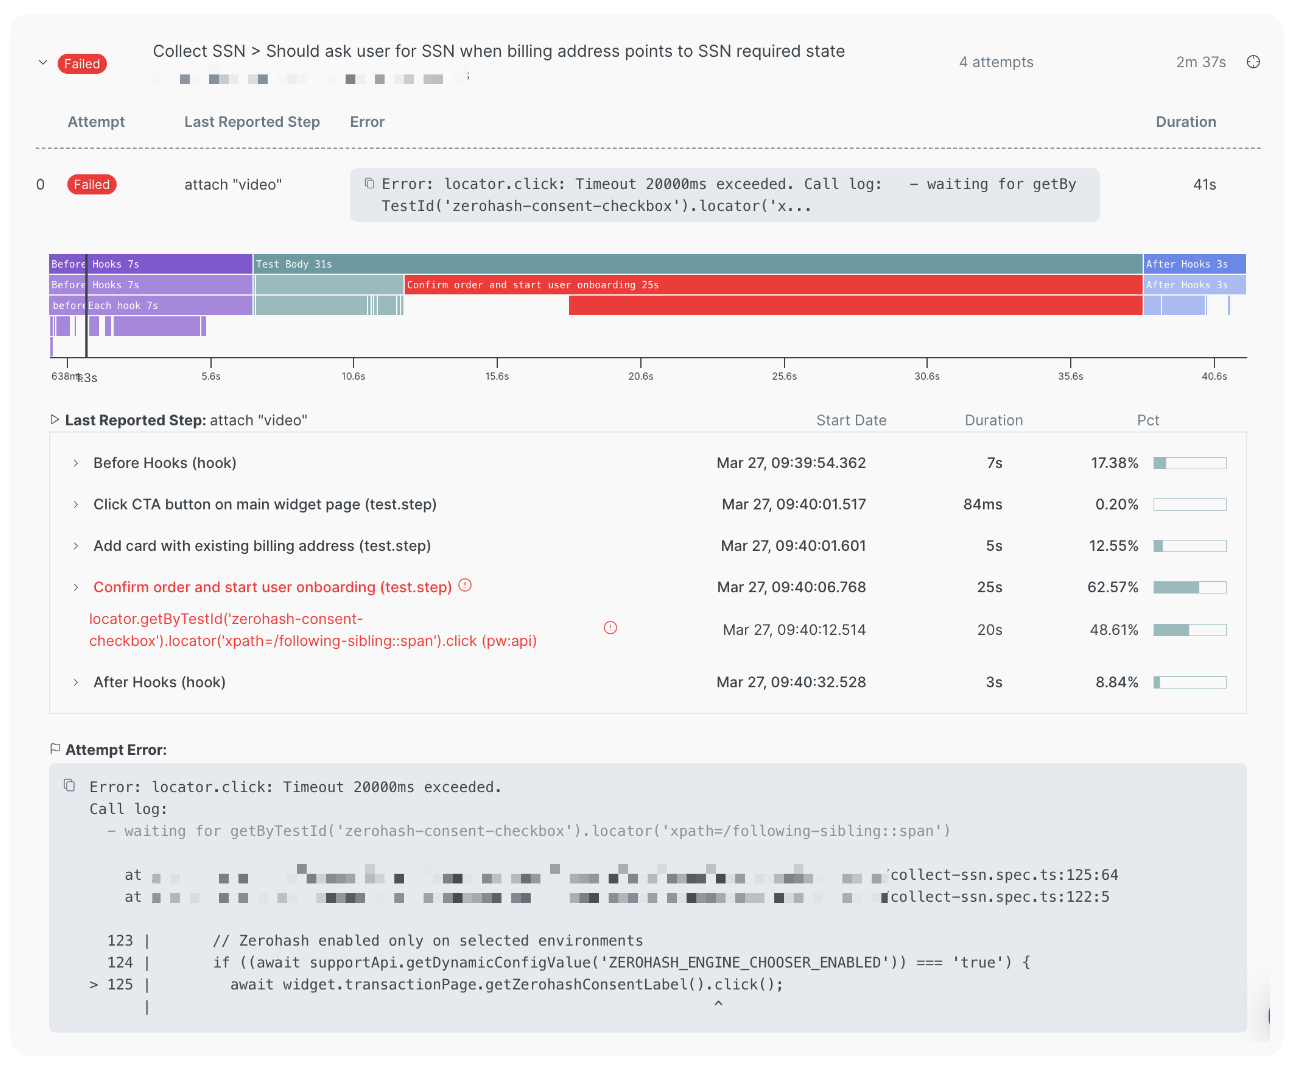1296x1066 pixels.
Task: Copy the Attempt Error code block
Action: point(69,786)
